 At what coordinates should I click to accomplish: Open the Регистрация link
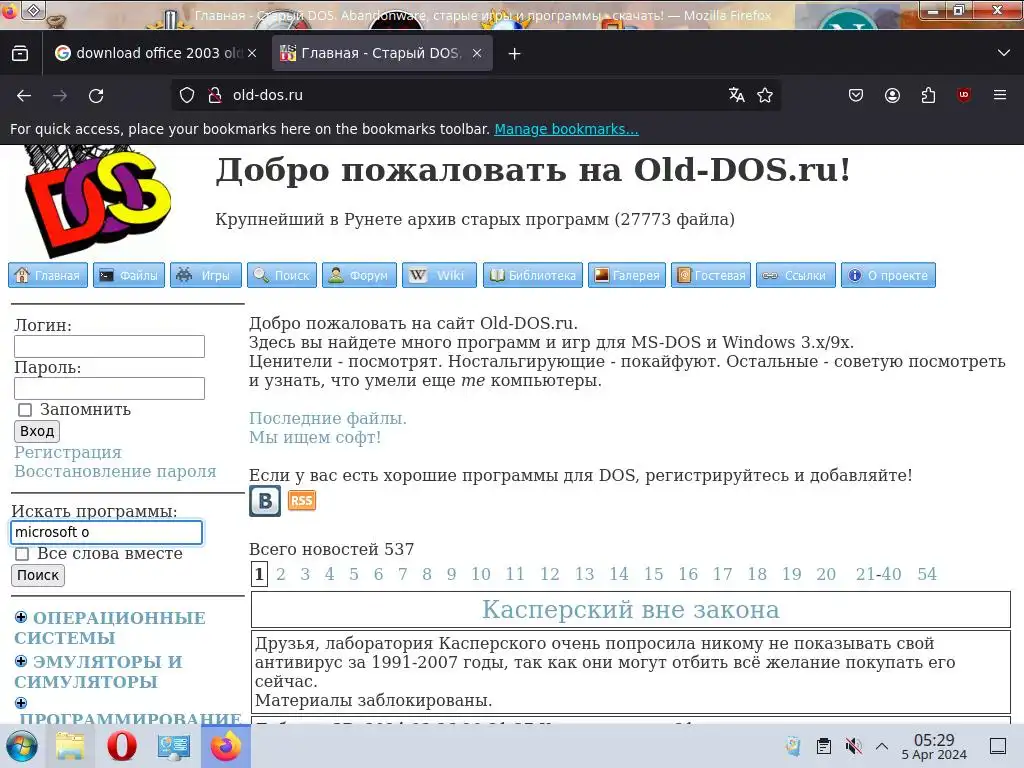68,452
